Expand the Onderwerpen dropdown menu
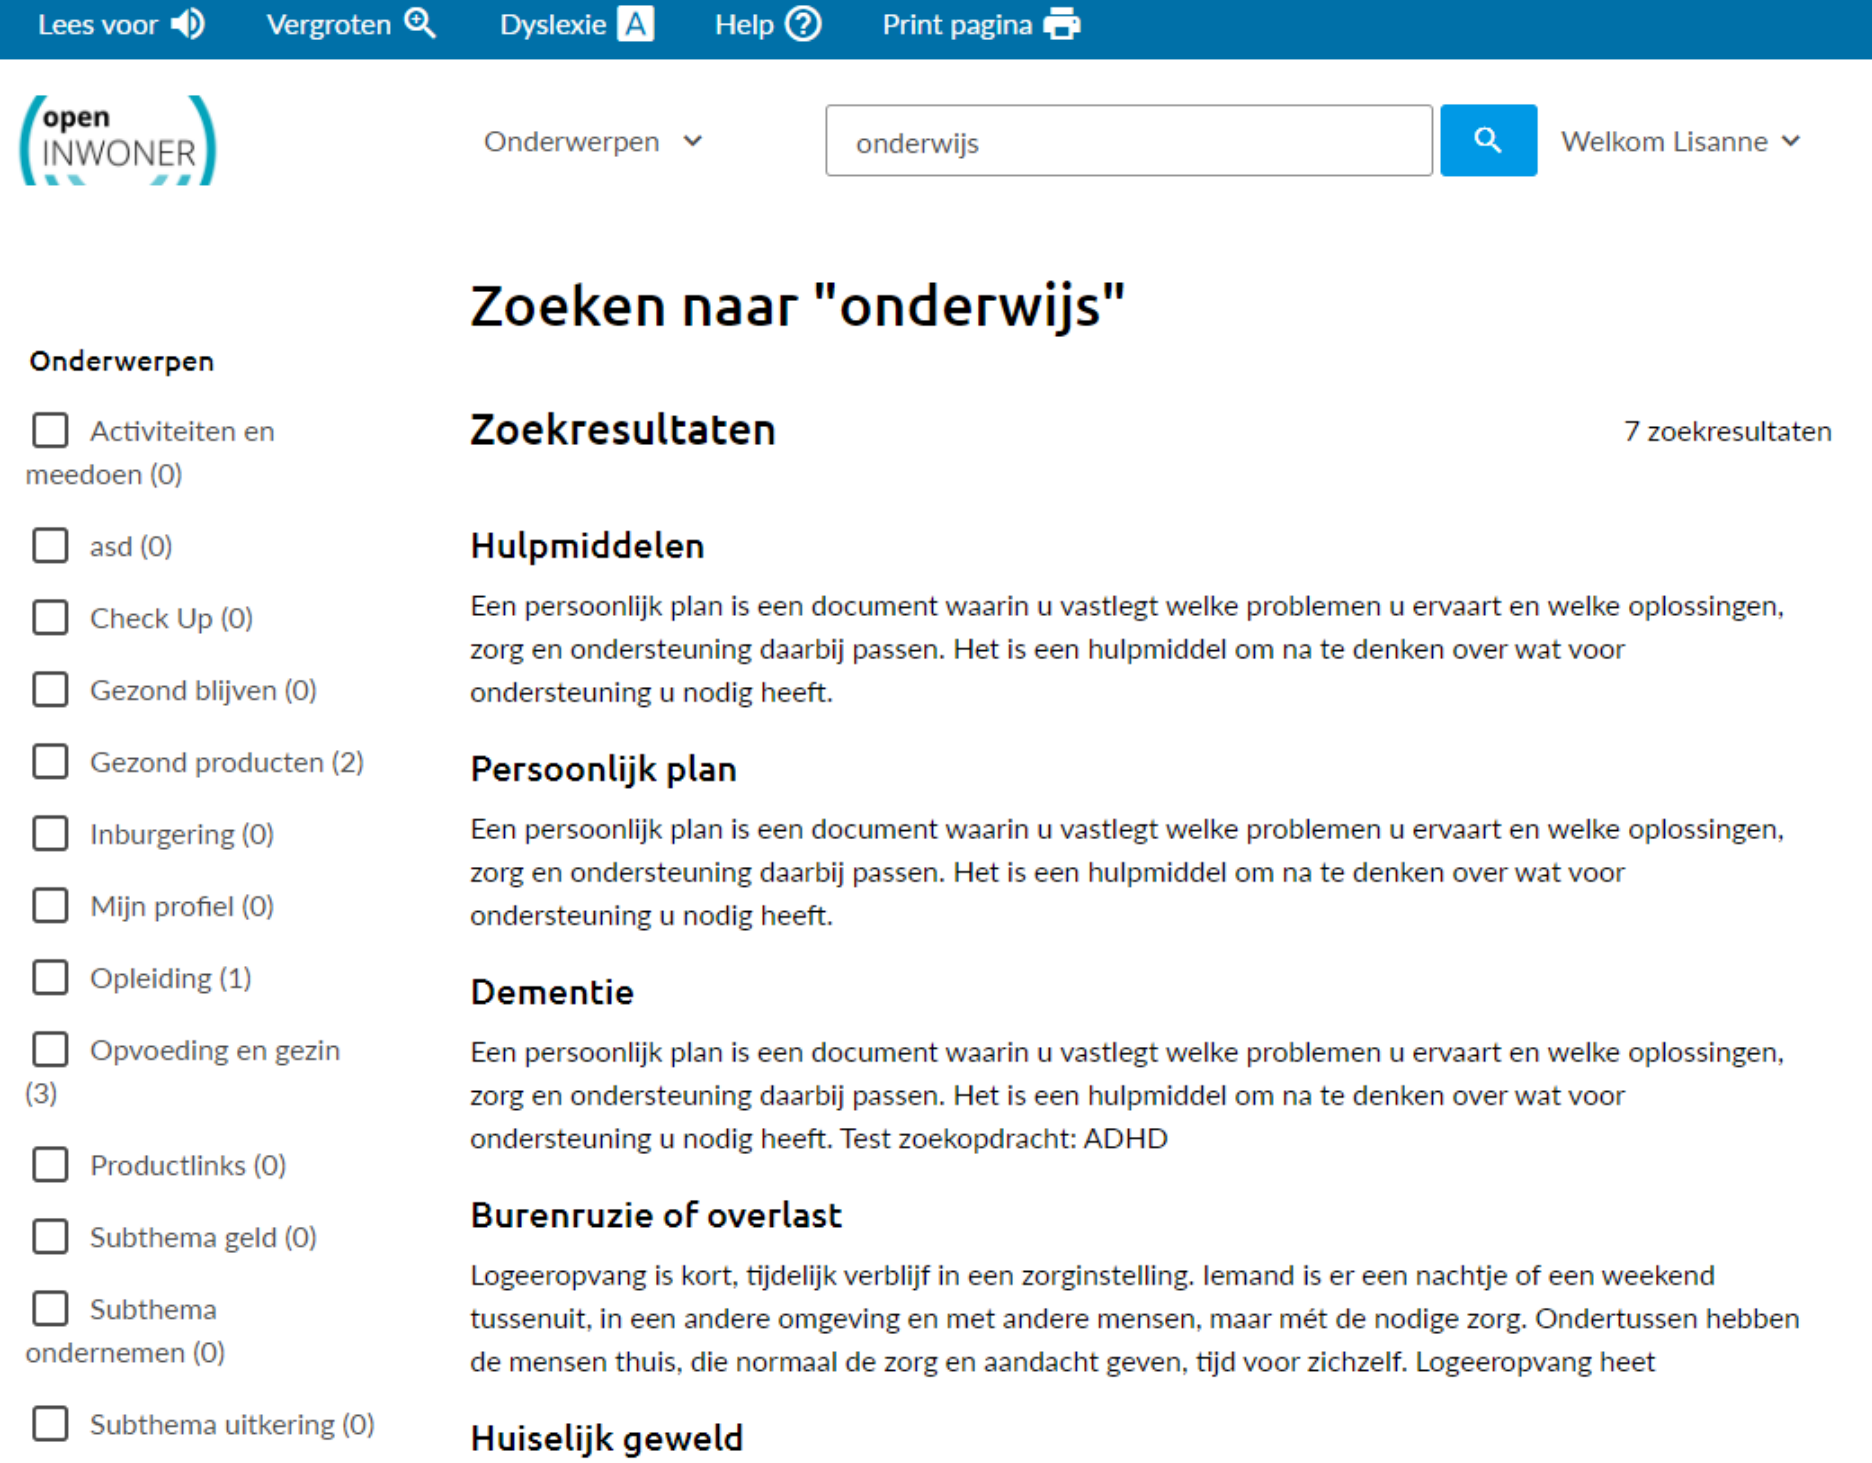The image size is (1872, 1463). pos(572,142)
